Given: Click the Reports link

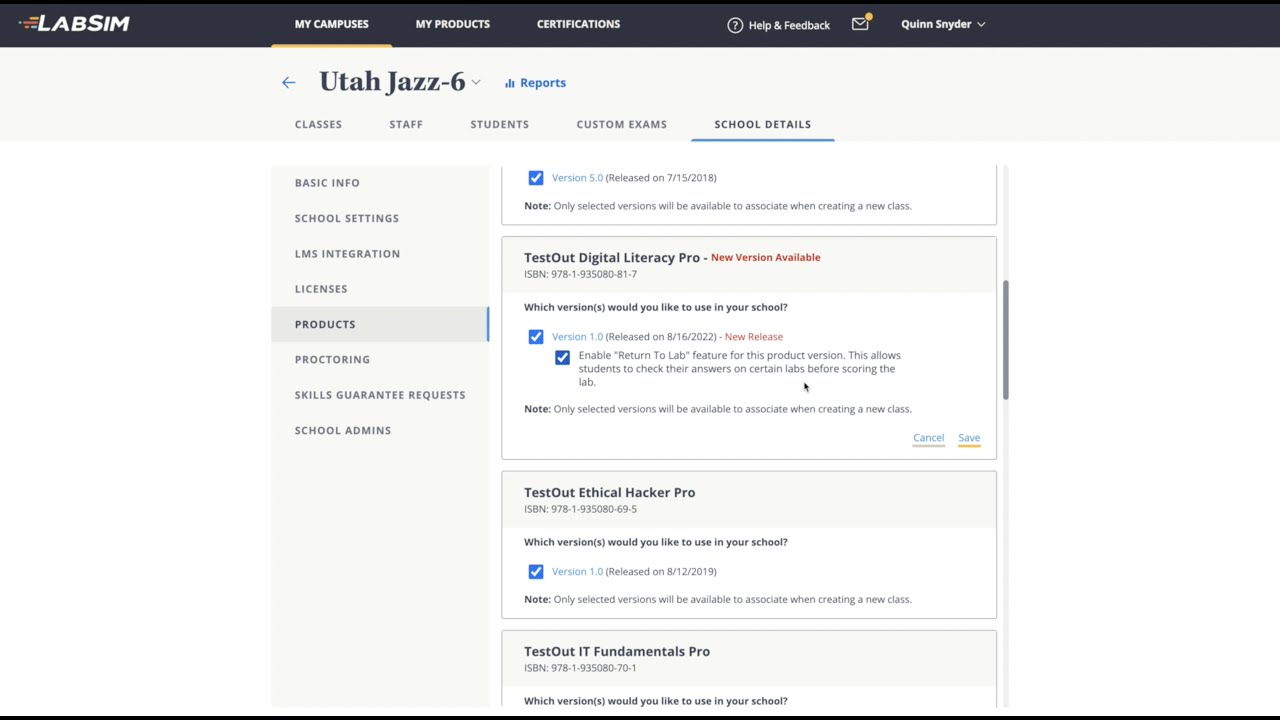Looking at the screenshot, I should tap(543, 83).
